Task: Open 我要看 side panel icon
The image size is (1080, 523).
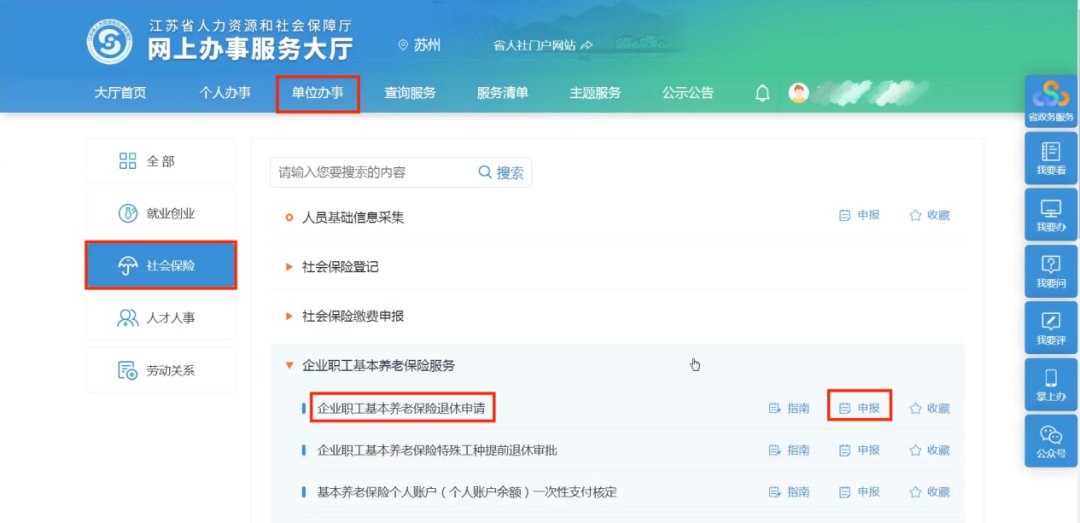Action: [x=1051, y=158]
